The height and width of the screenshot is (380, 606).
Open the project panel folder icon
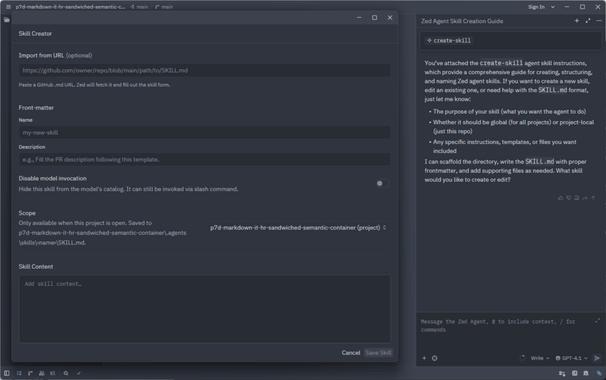click(7, 20)
